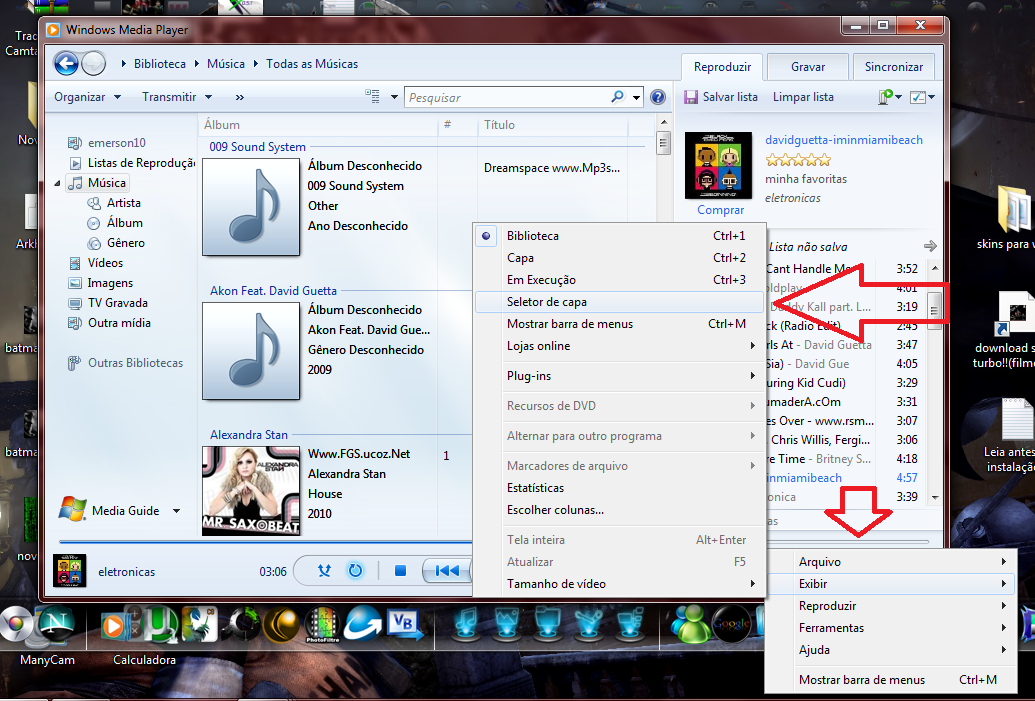Click the Vídeos library icon
The image size is (1035, 701).
tap(76, 263)
